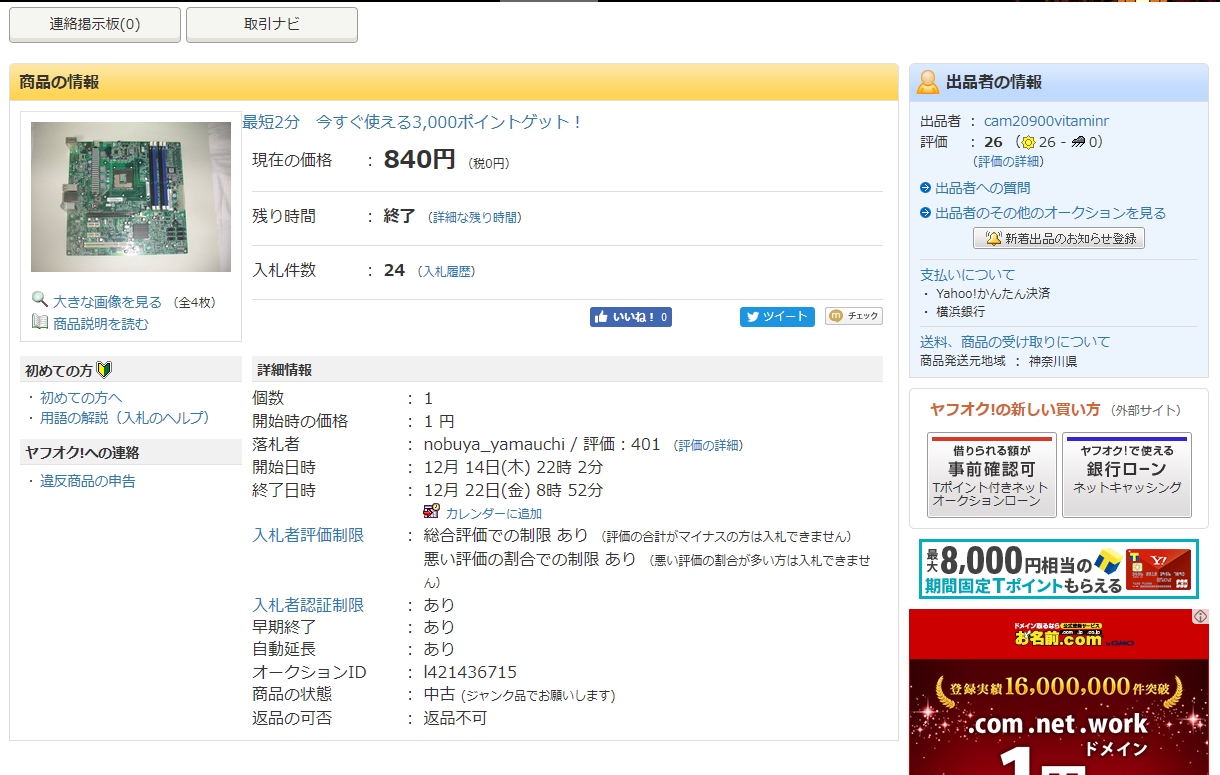Click the current price 840円 text

[420, 159]
